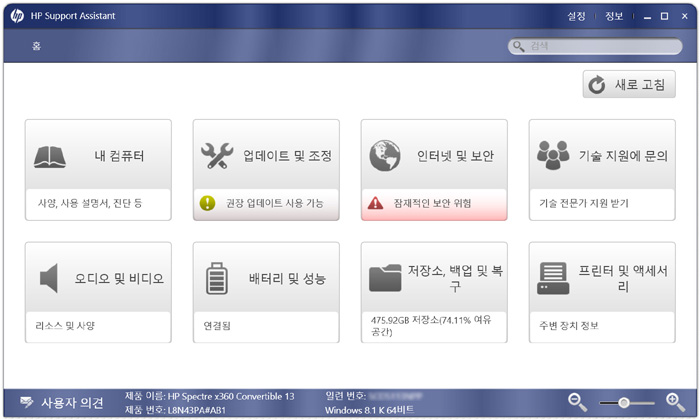Click the zoom in magnifier icon
Image resolution: width=700 pixels, height=420 pixels.
pyautogui.click(x=675, y=402)
